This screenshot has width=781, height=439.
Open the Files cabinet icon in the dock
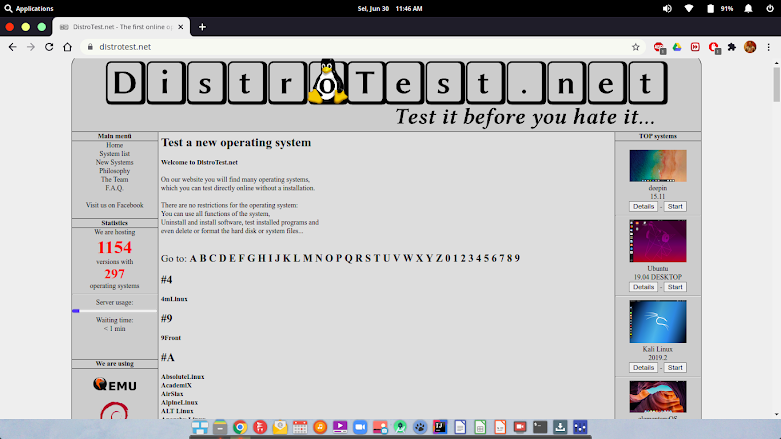[220, 427]
